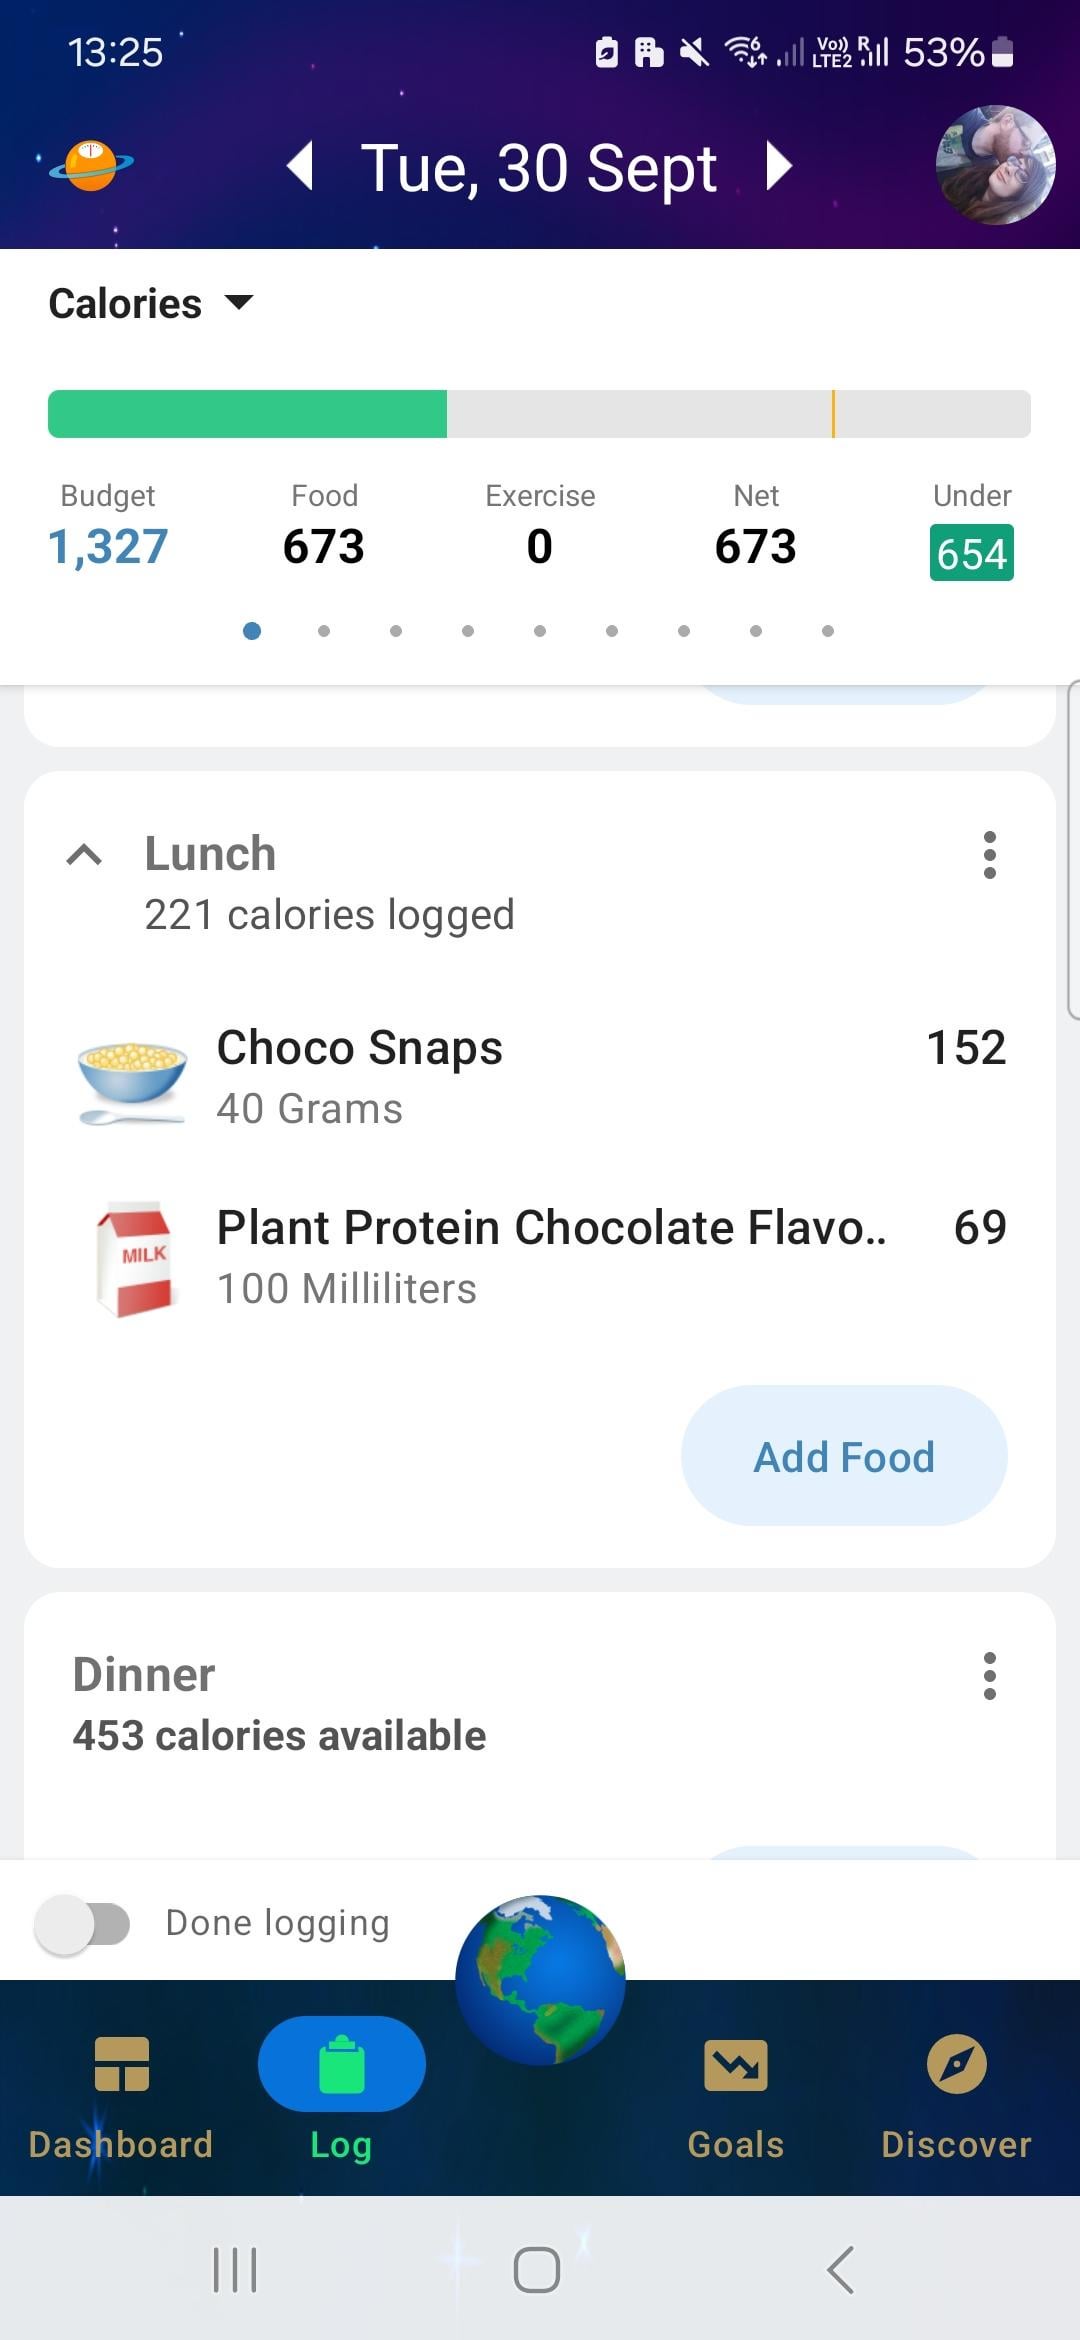Collapse the Lunch section chevron

pyautogui.click(x=84, y=855)
